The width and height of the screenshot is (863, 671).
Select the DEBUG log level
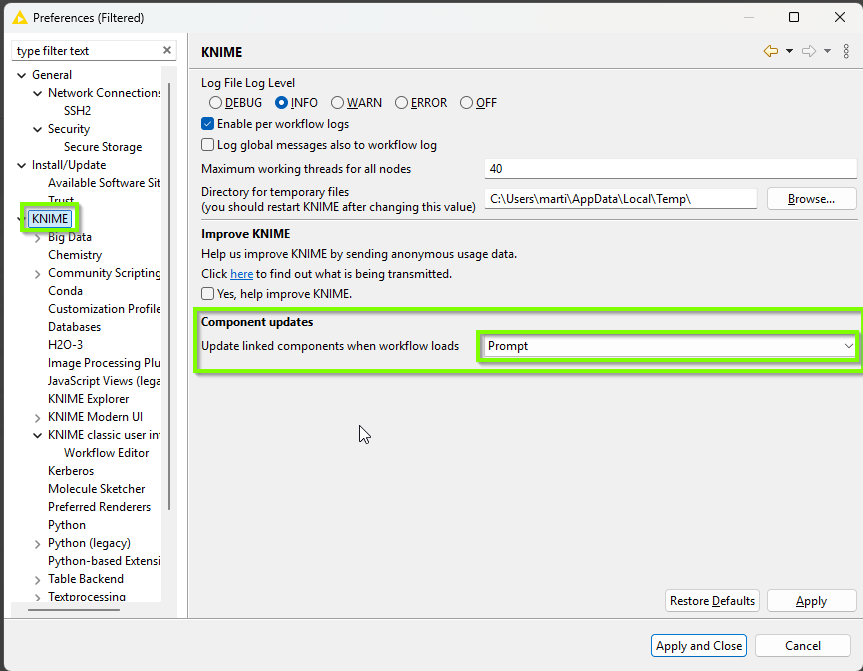pyautogui.click(x=215, y=103)
